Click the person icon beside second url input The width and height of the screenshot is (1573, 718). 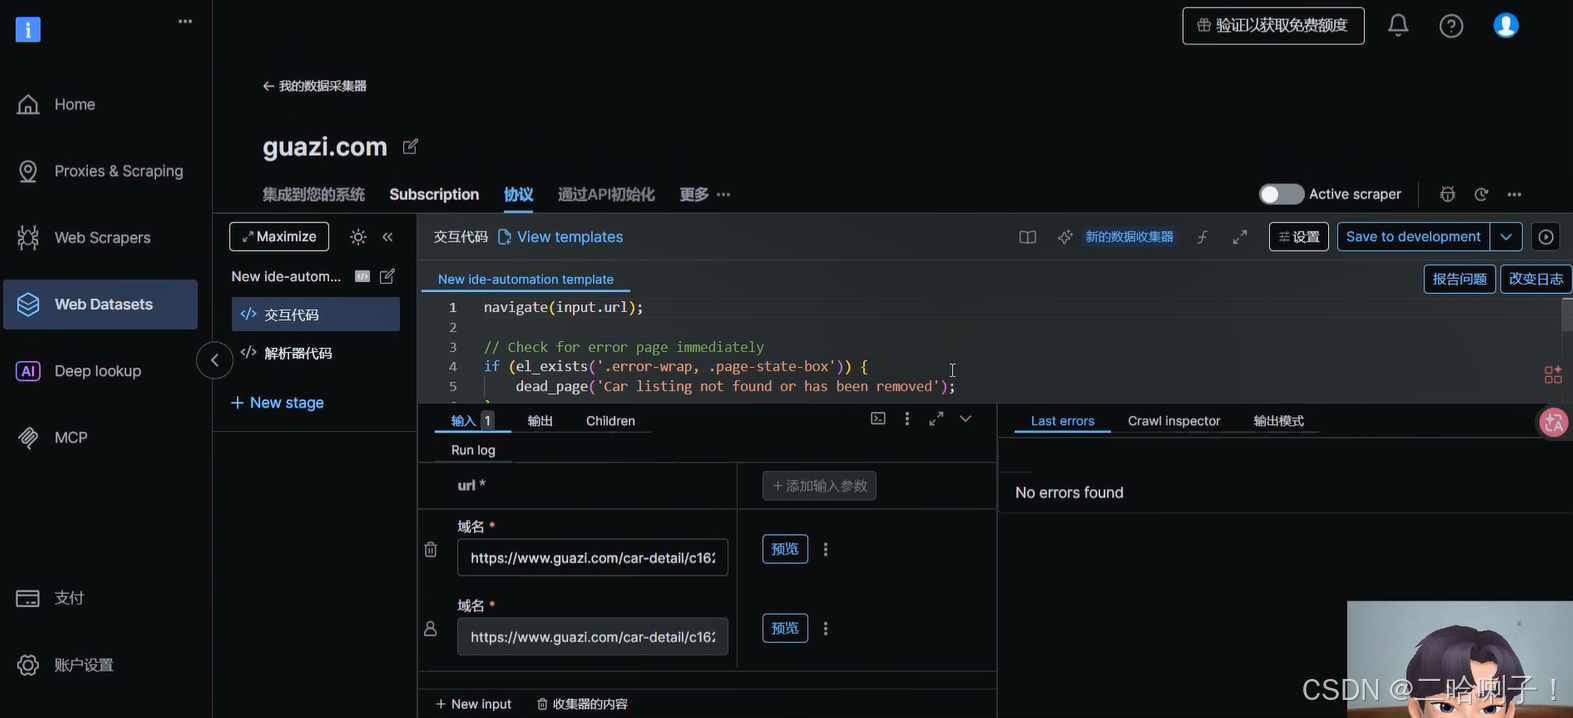(x=431, y=629)
